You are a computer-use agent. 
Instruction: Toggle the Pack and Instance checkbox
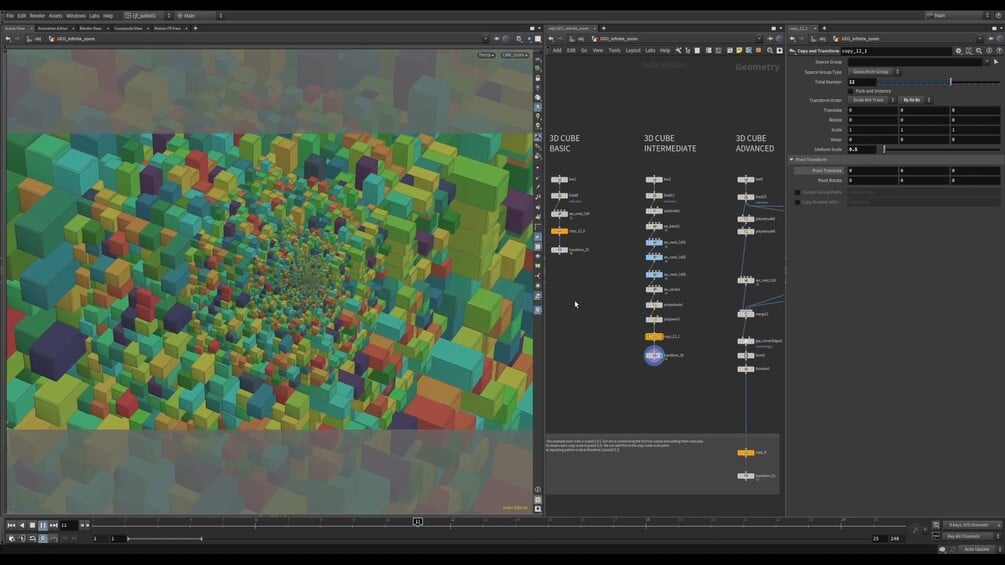point(851,91)
